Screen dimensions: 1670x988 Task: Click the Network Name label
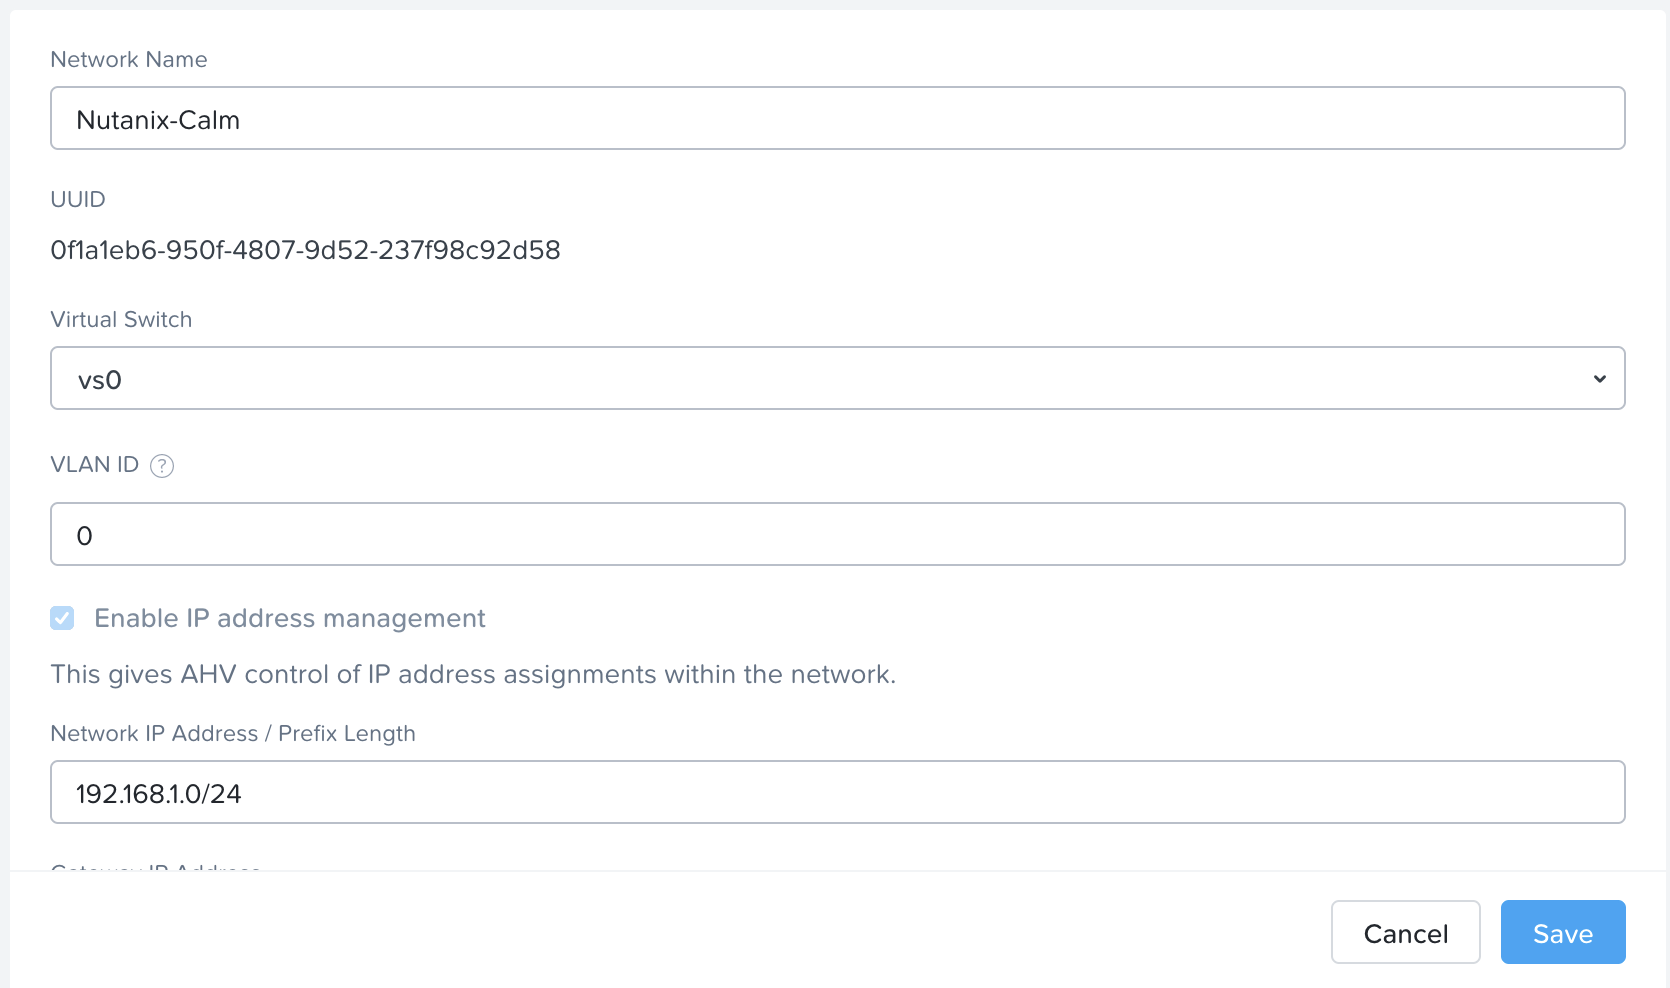click(129, 60)
